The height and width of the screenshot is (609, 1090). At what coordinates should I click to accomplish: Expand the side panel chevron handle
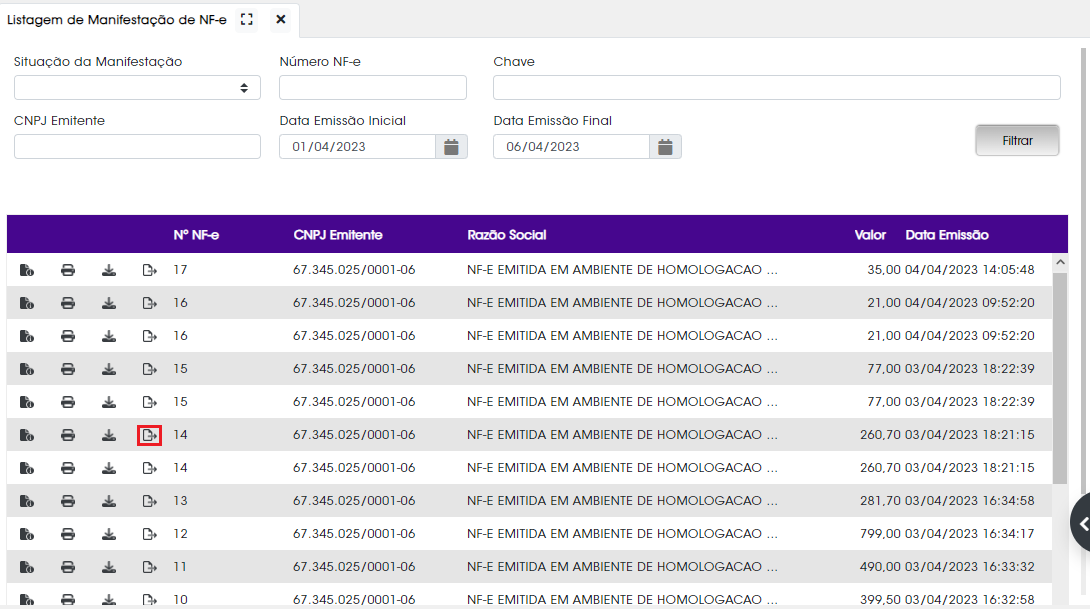click(1082, 523)
